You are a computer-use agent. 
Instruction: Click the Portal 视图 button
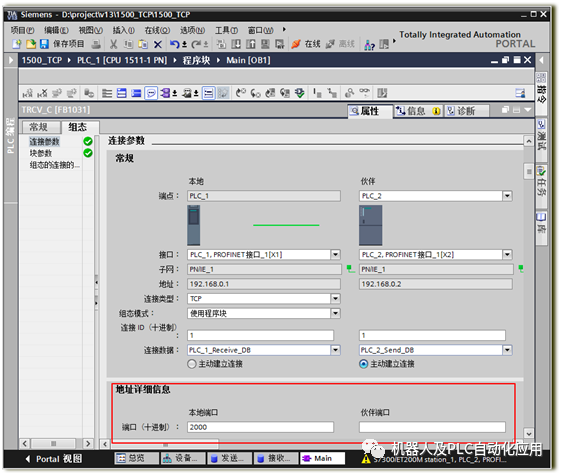click(x=53, y=459)
